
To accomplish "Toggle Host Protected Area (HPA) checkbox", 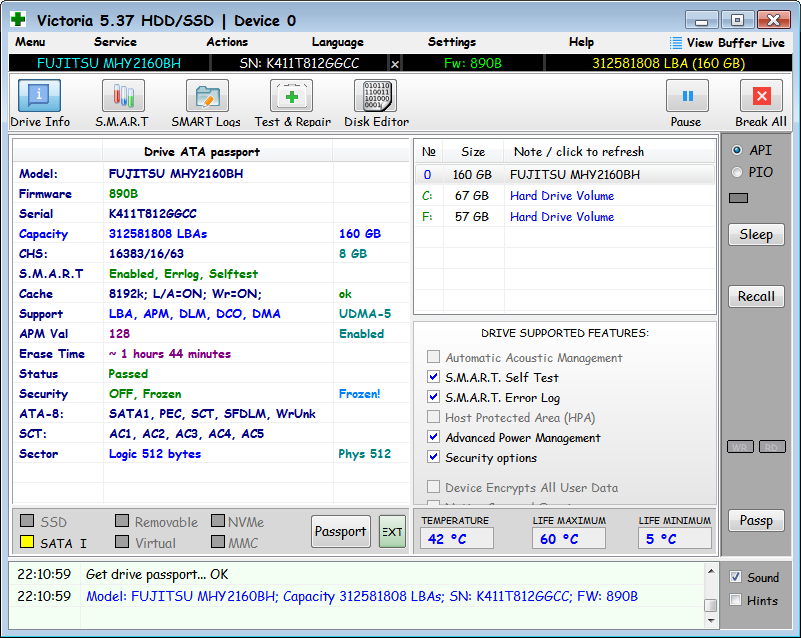I will click(433, 417).
